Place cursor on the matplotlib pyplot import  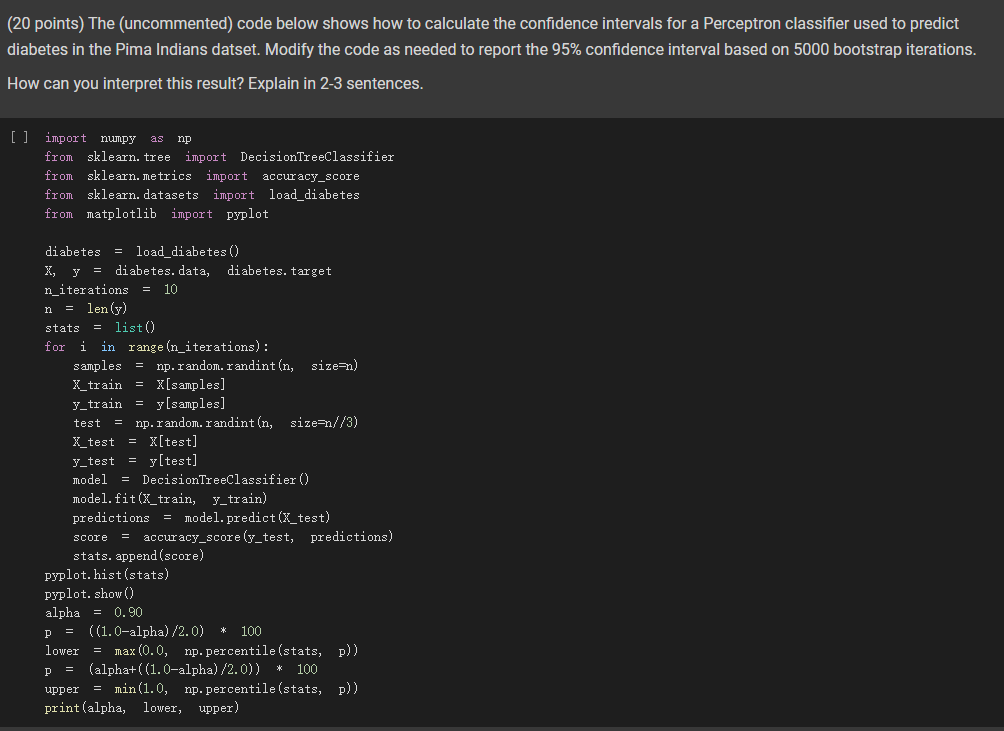point(158,214)
